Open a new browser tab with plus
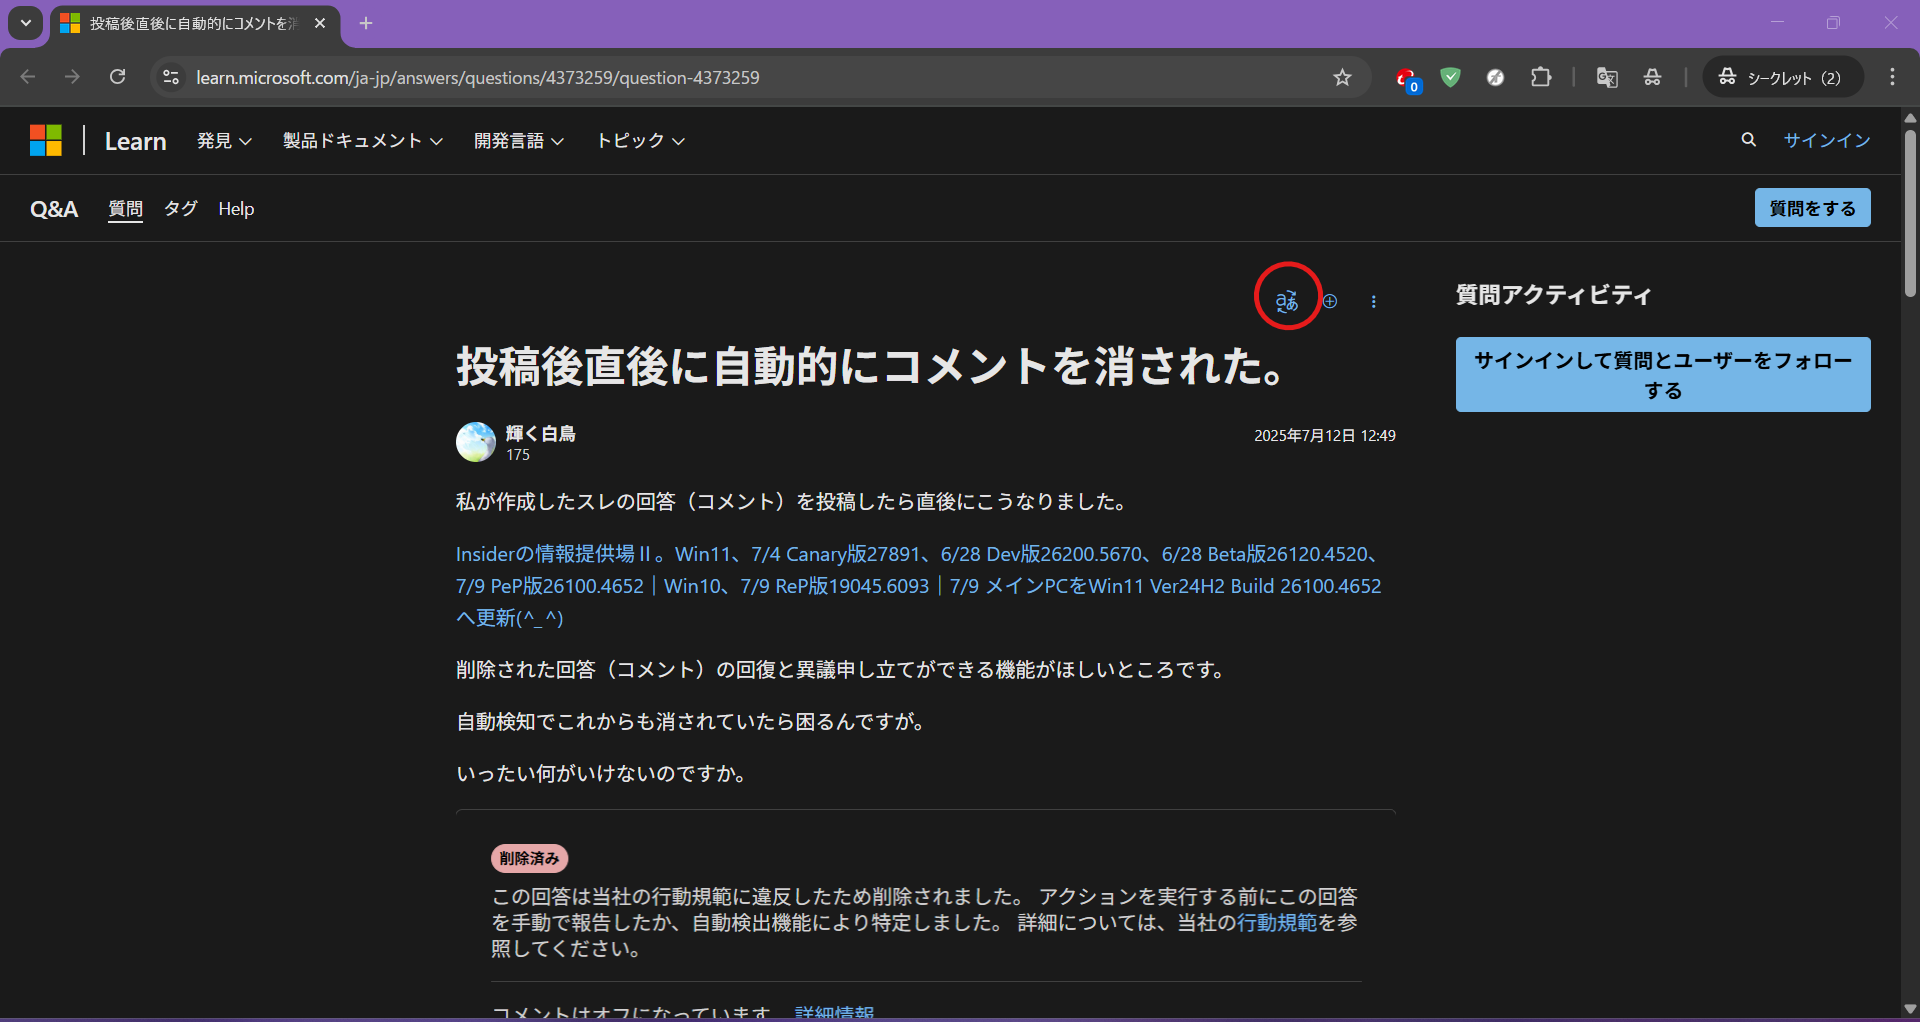Viewport: 1920px width, 1022px height. click(366, 23)
